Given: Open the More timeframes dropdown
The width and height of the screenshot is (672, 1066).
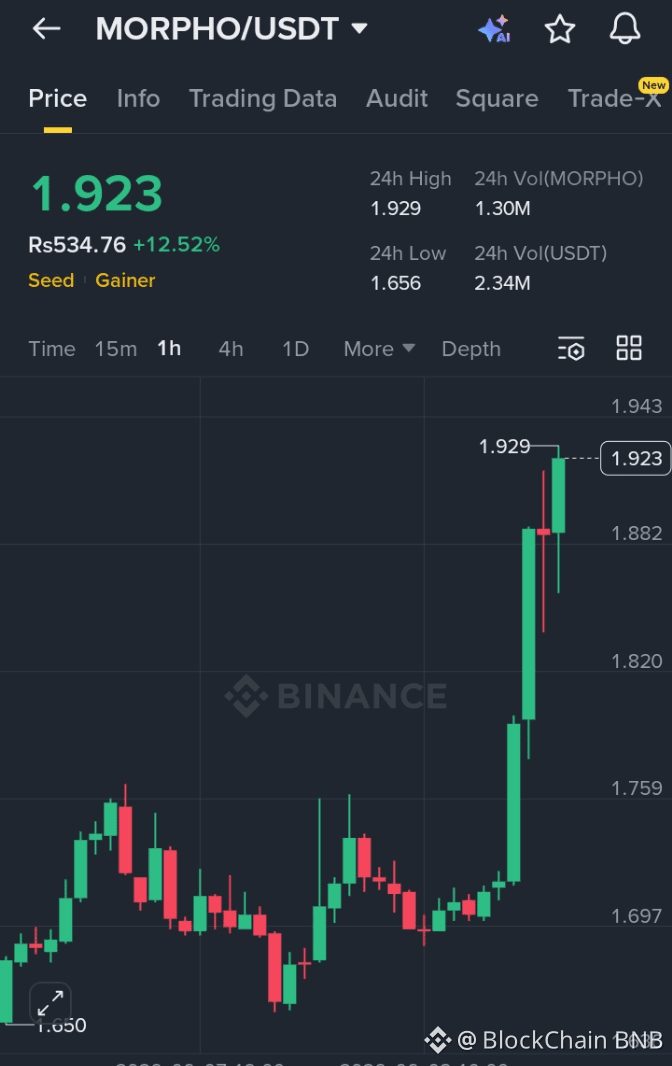Looking at the screenshot, I should click(379, 349).
